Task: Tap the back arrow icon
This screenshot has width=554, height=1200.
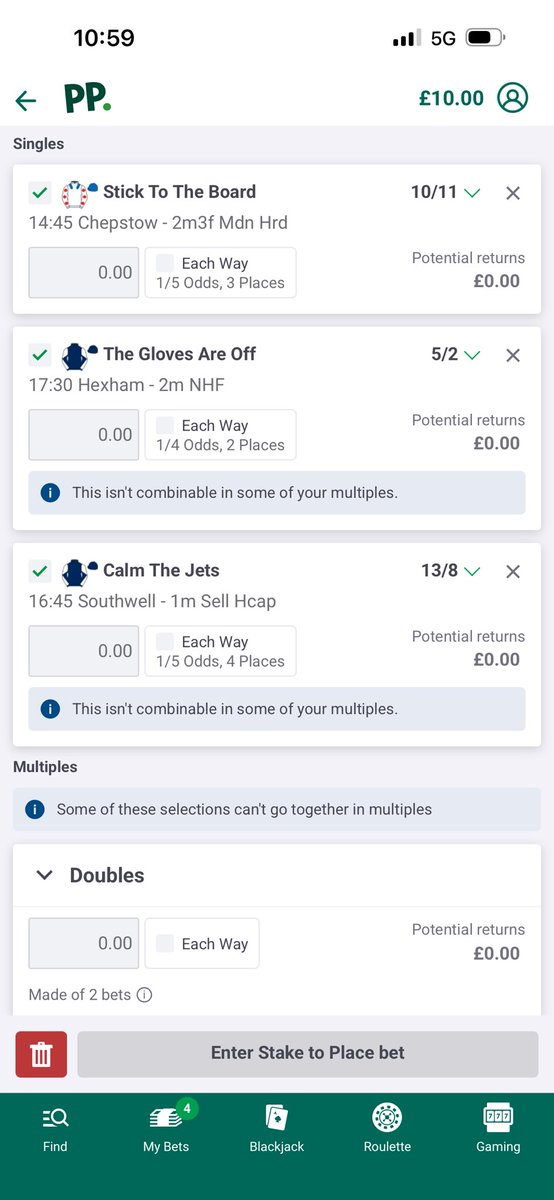Action: pyautogui.click(x=26, y=100)
